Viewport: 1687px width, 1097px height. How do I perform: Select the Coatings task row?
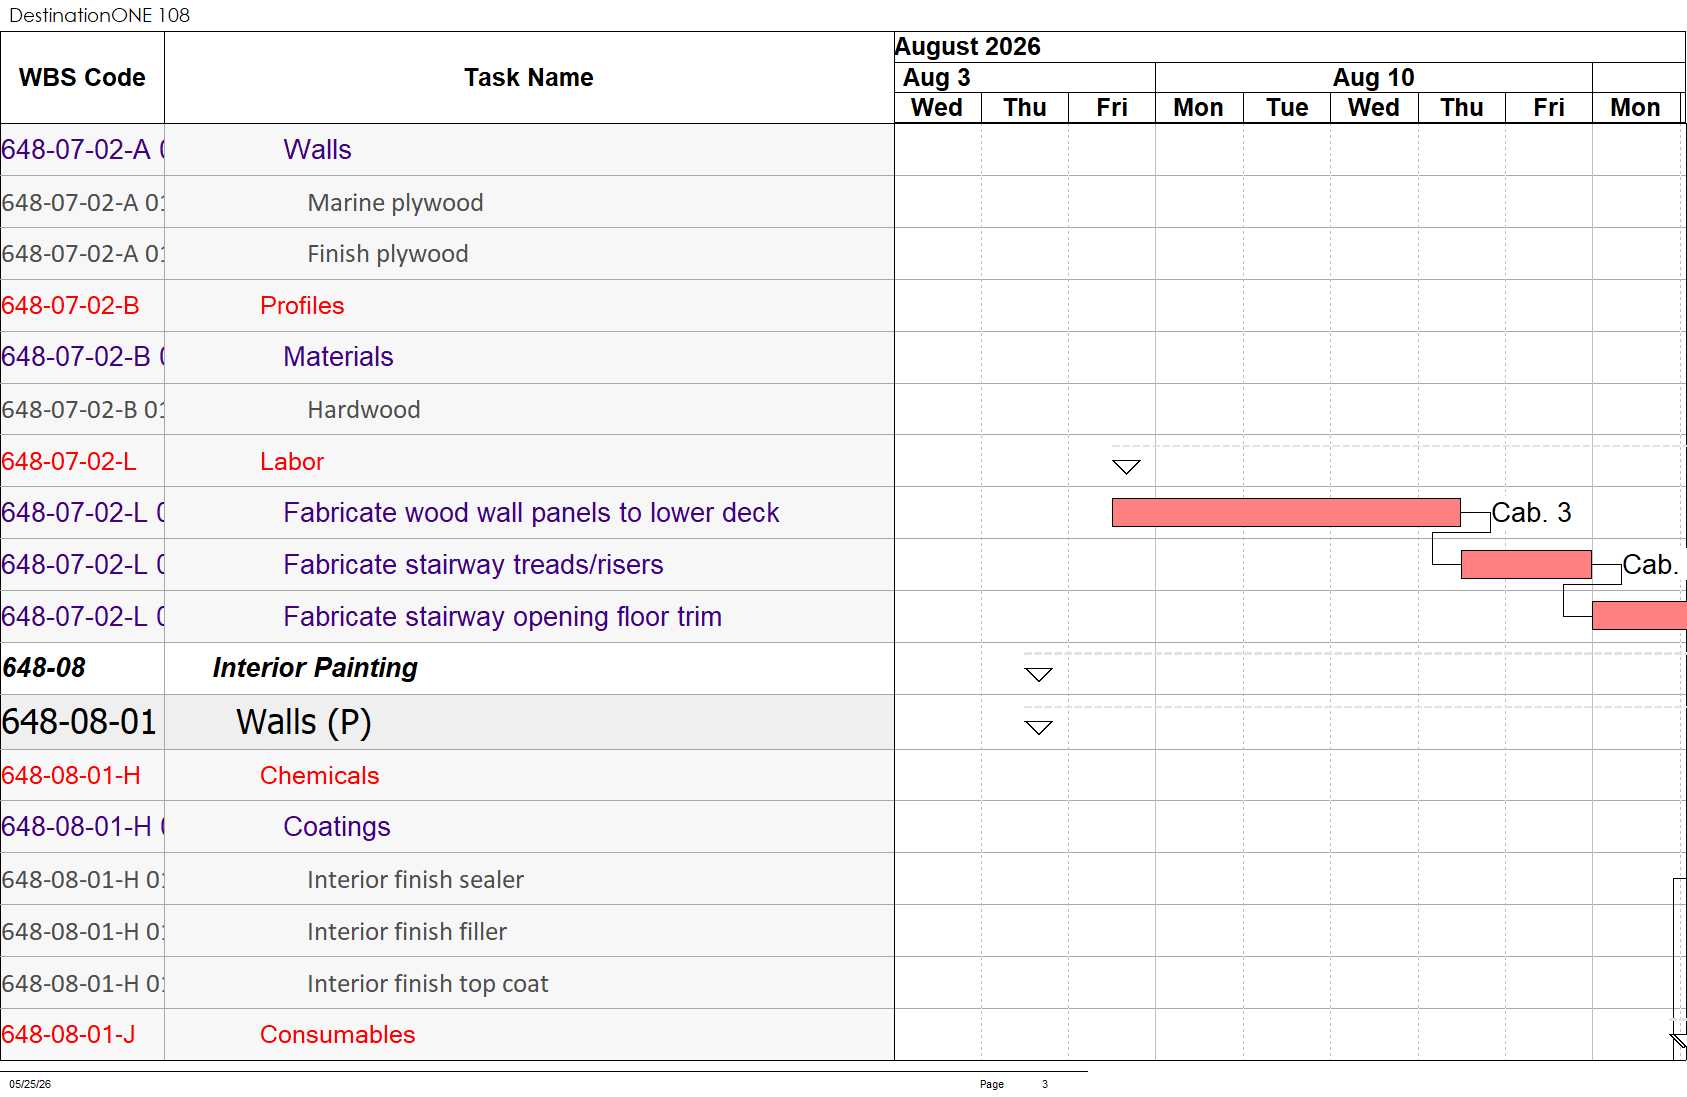tap(447, 826)
